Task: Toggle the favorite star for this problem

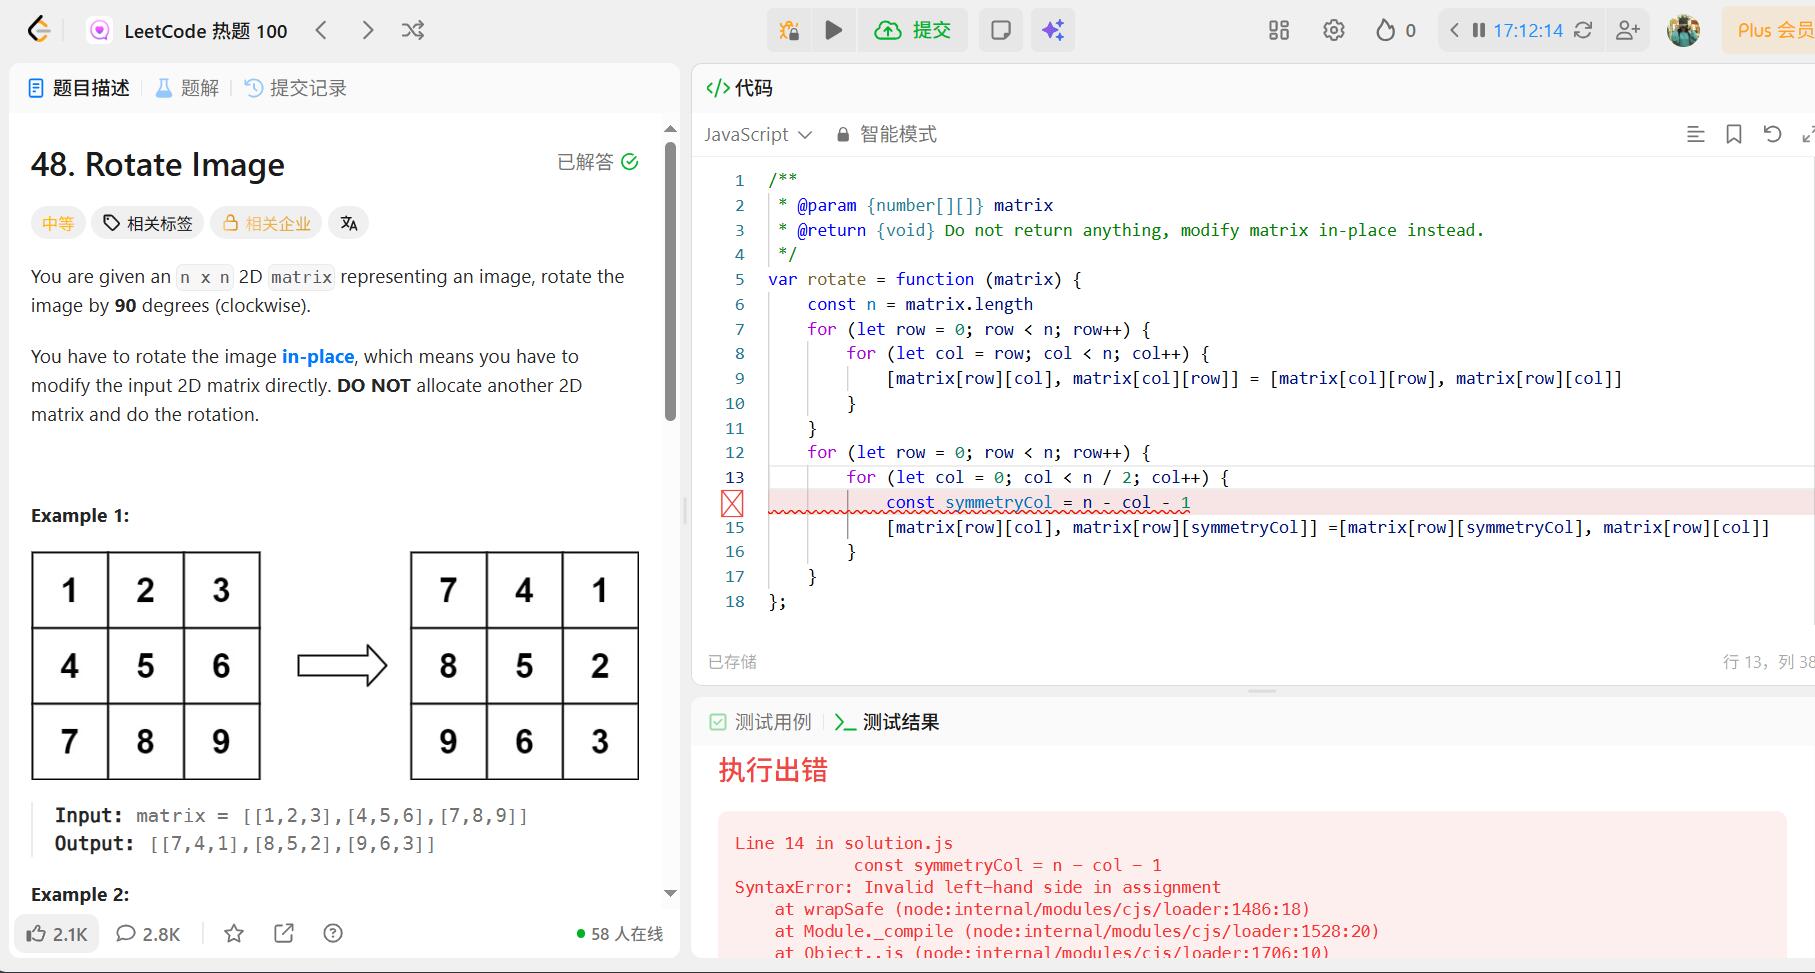Action: tap(234, 933)
